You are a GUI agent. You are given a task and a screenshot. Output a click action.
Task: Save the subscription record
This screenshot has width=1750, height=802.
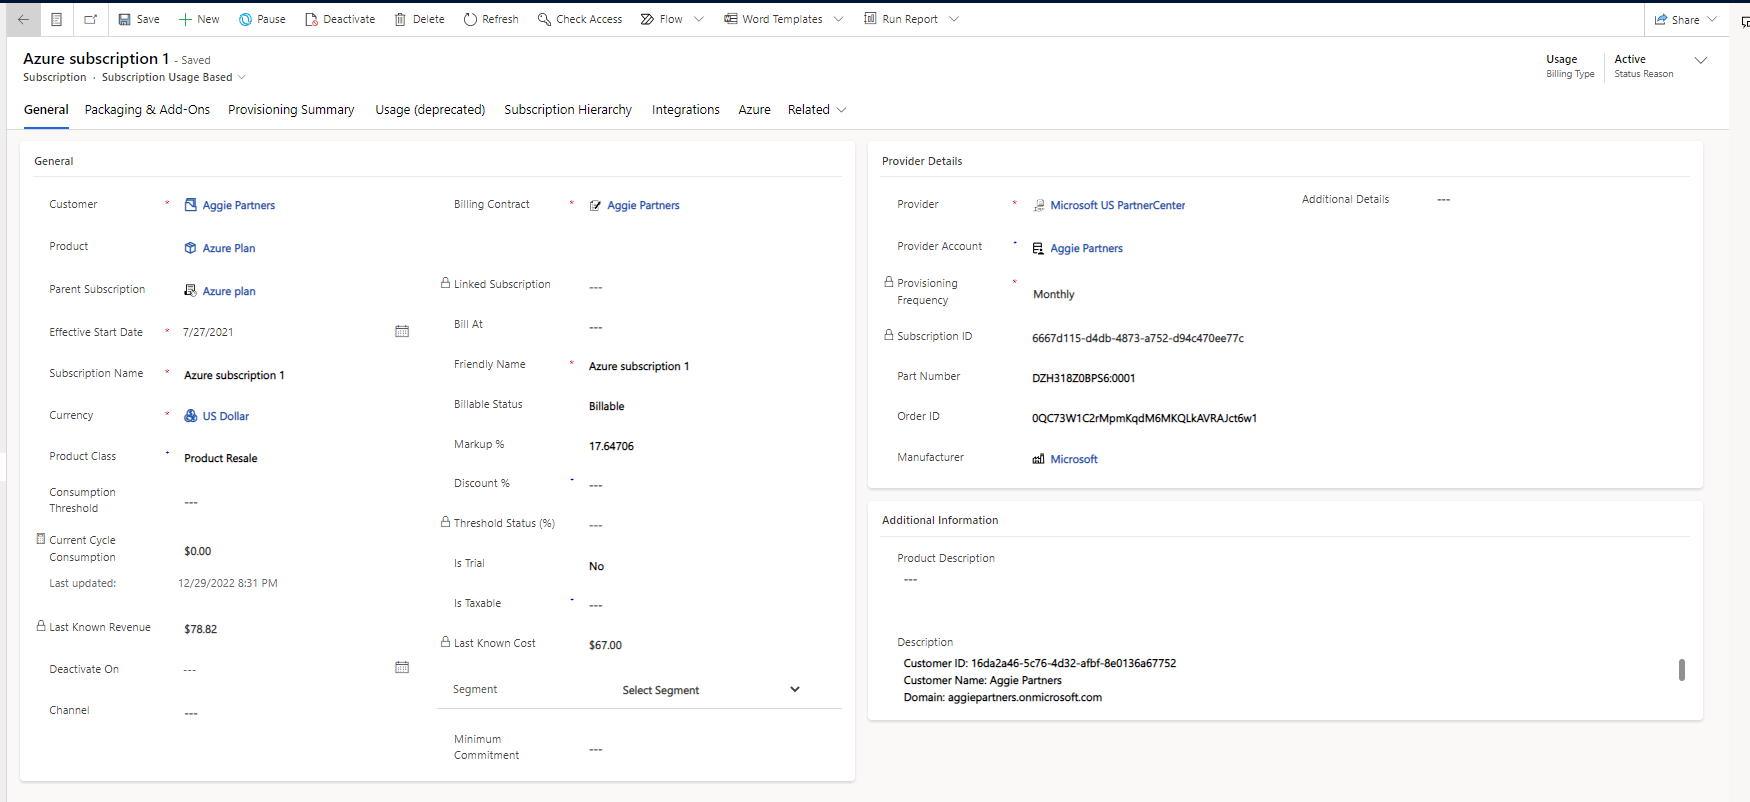pyautogui.click(x=139, y=19)
